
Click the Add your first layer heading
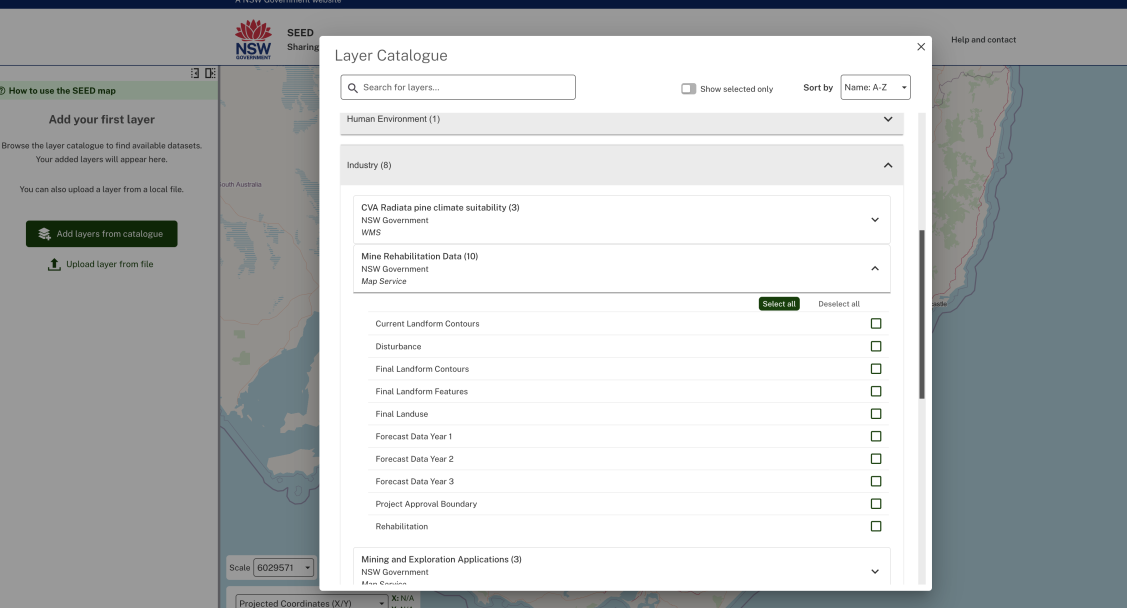pos(101,119)
